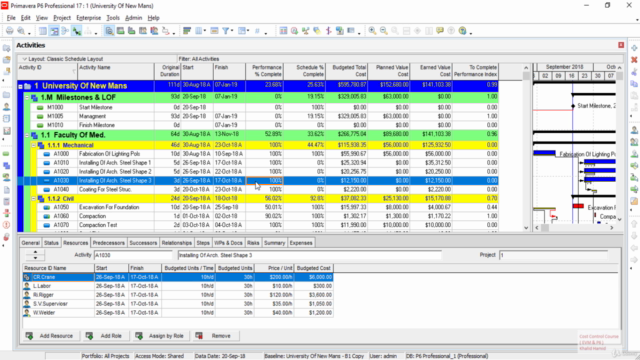Click the Remove button
This screenshot has height=360, width=640.
click(x=216, y=336)
